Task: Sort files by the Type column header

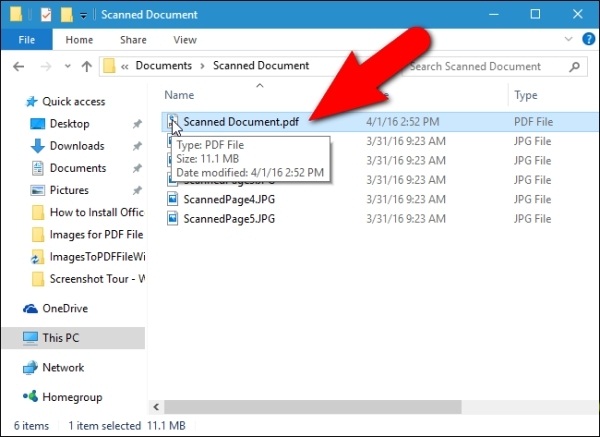Action: point(526,95)
